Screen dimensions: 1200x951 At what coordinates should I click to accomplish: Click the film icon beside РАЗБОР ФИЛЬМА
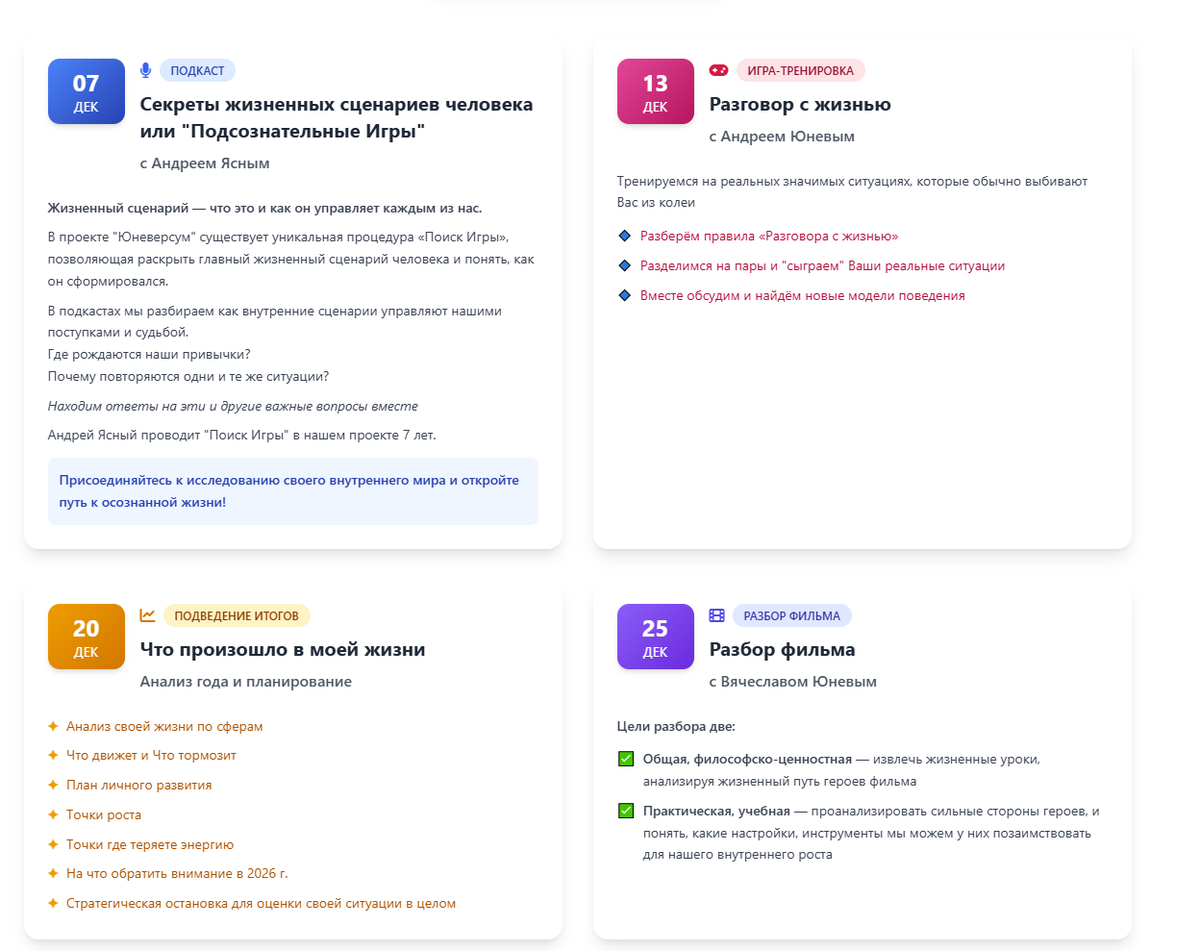click(717, 615)
